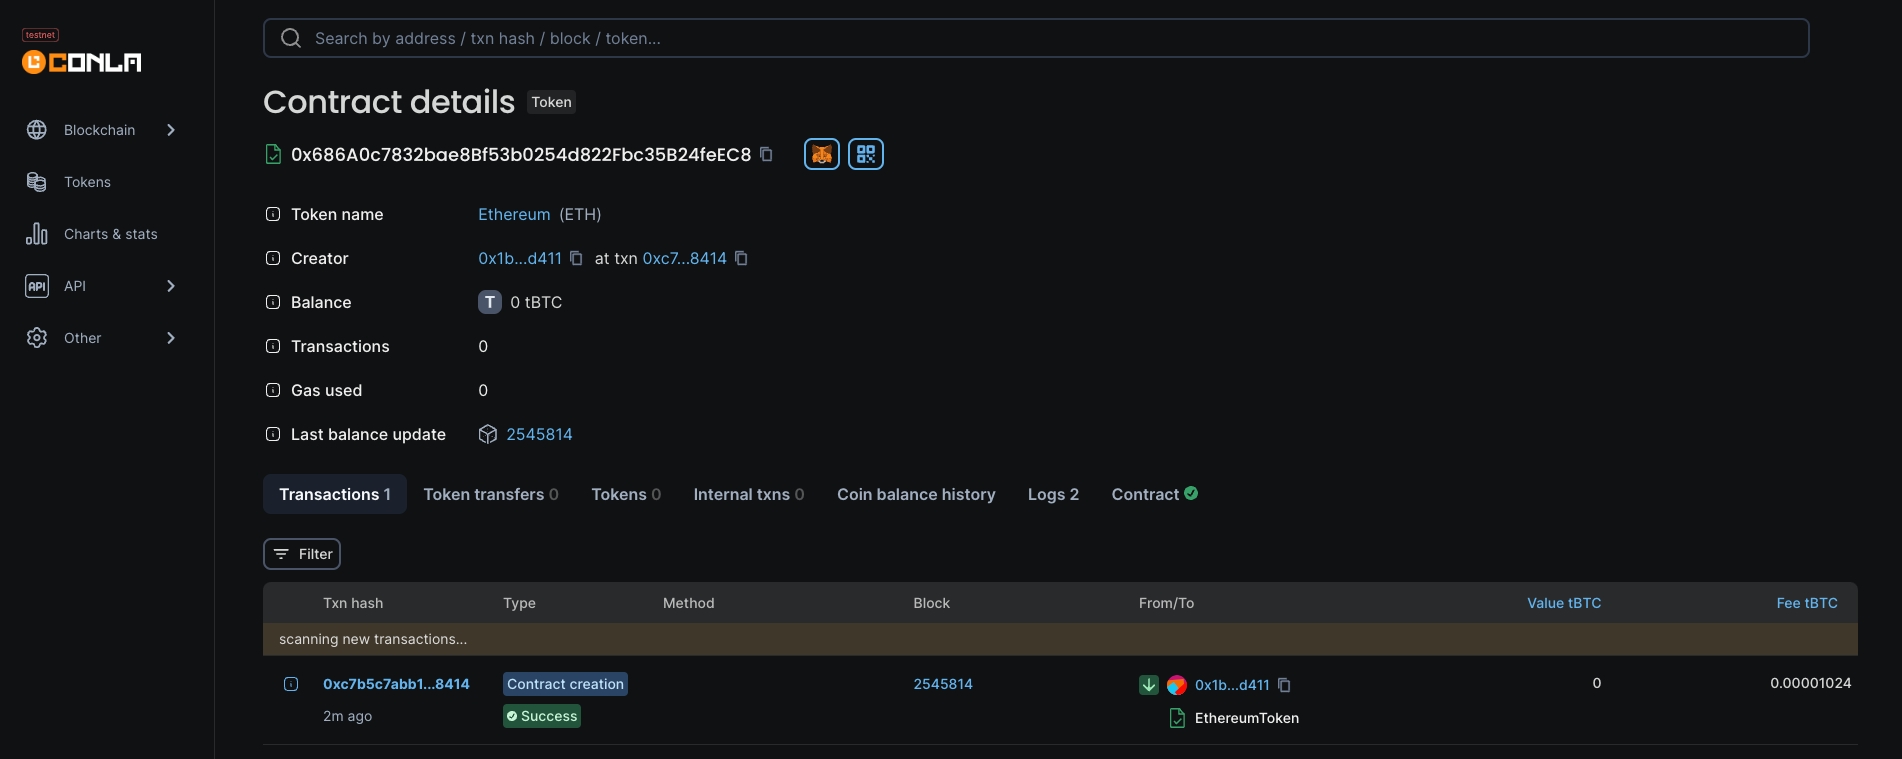Screen dimensions: 1902x759
Task: Show the address QR code
Action: click(866, 154)
